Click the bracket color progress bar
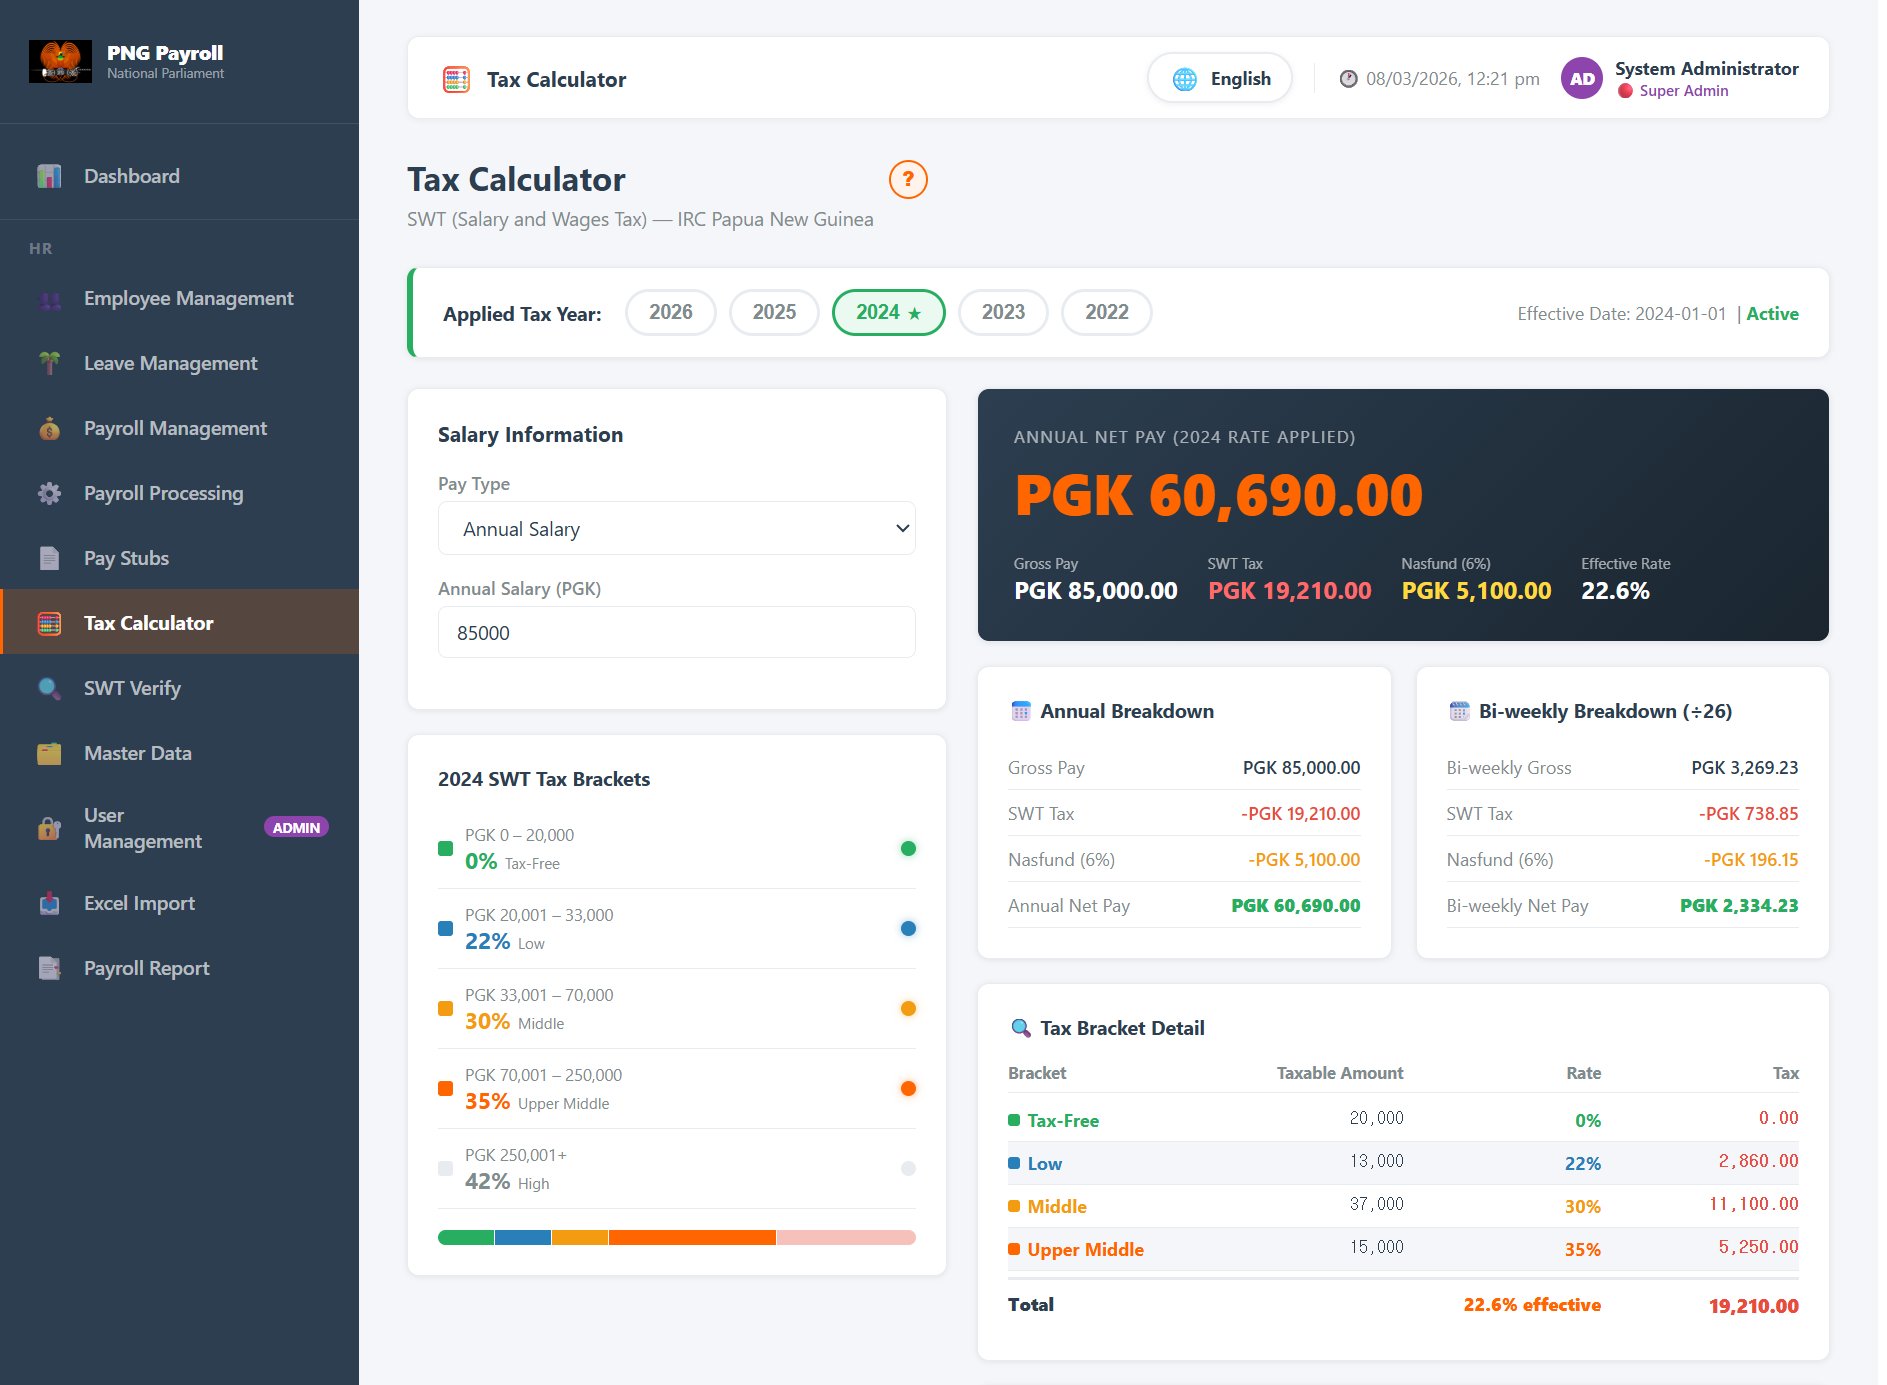Image resolution: width=1887 pixels, height=1385 pixels. (x=677, y=1238)
